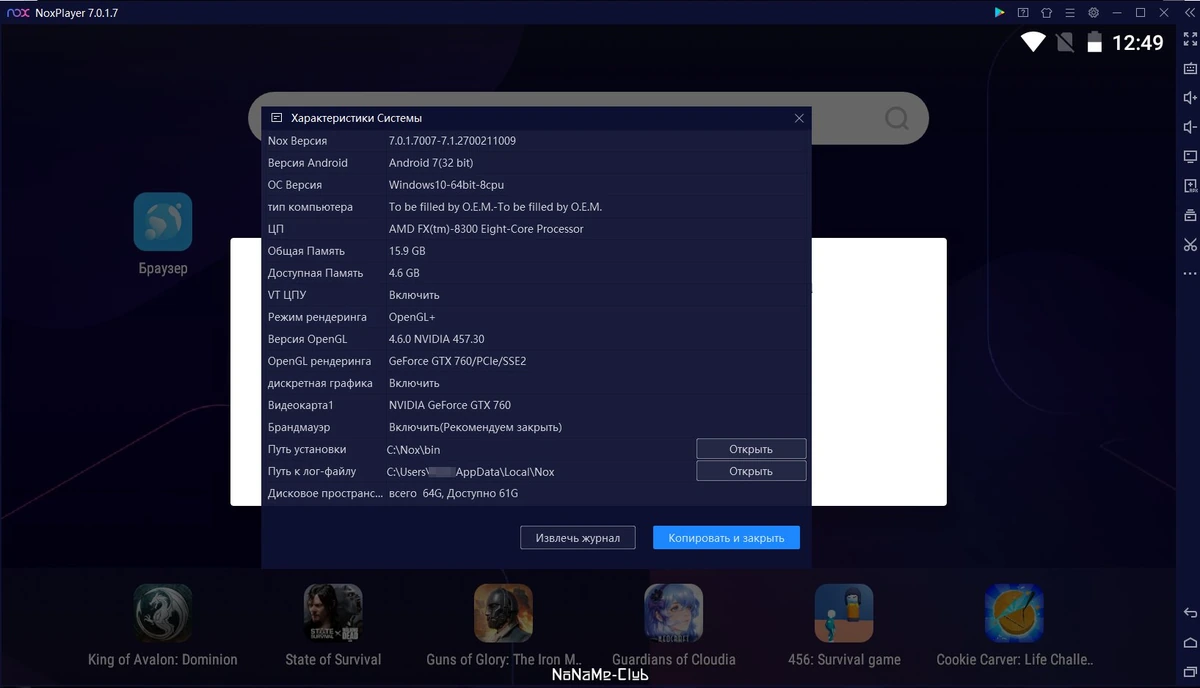Screen dimensions: 1200x688
Task: Click the no-SIM status icon
Action: pos(1065,42)
